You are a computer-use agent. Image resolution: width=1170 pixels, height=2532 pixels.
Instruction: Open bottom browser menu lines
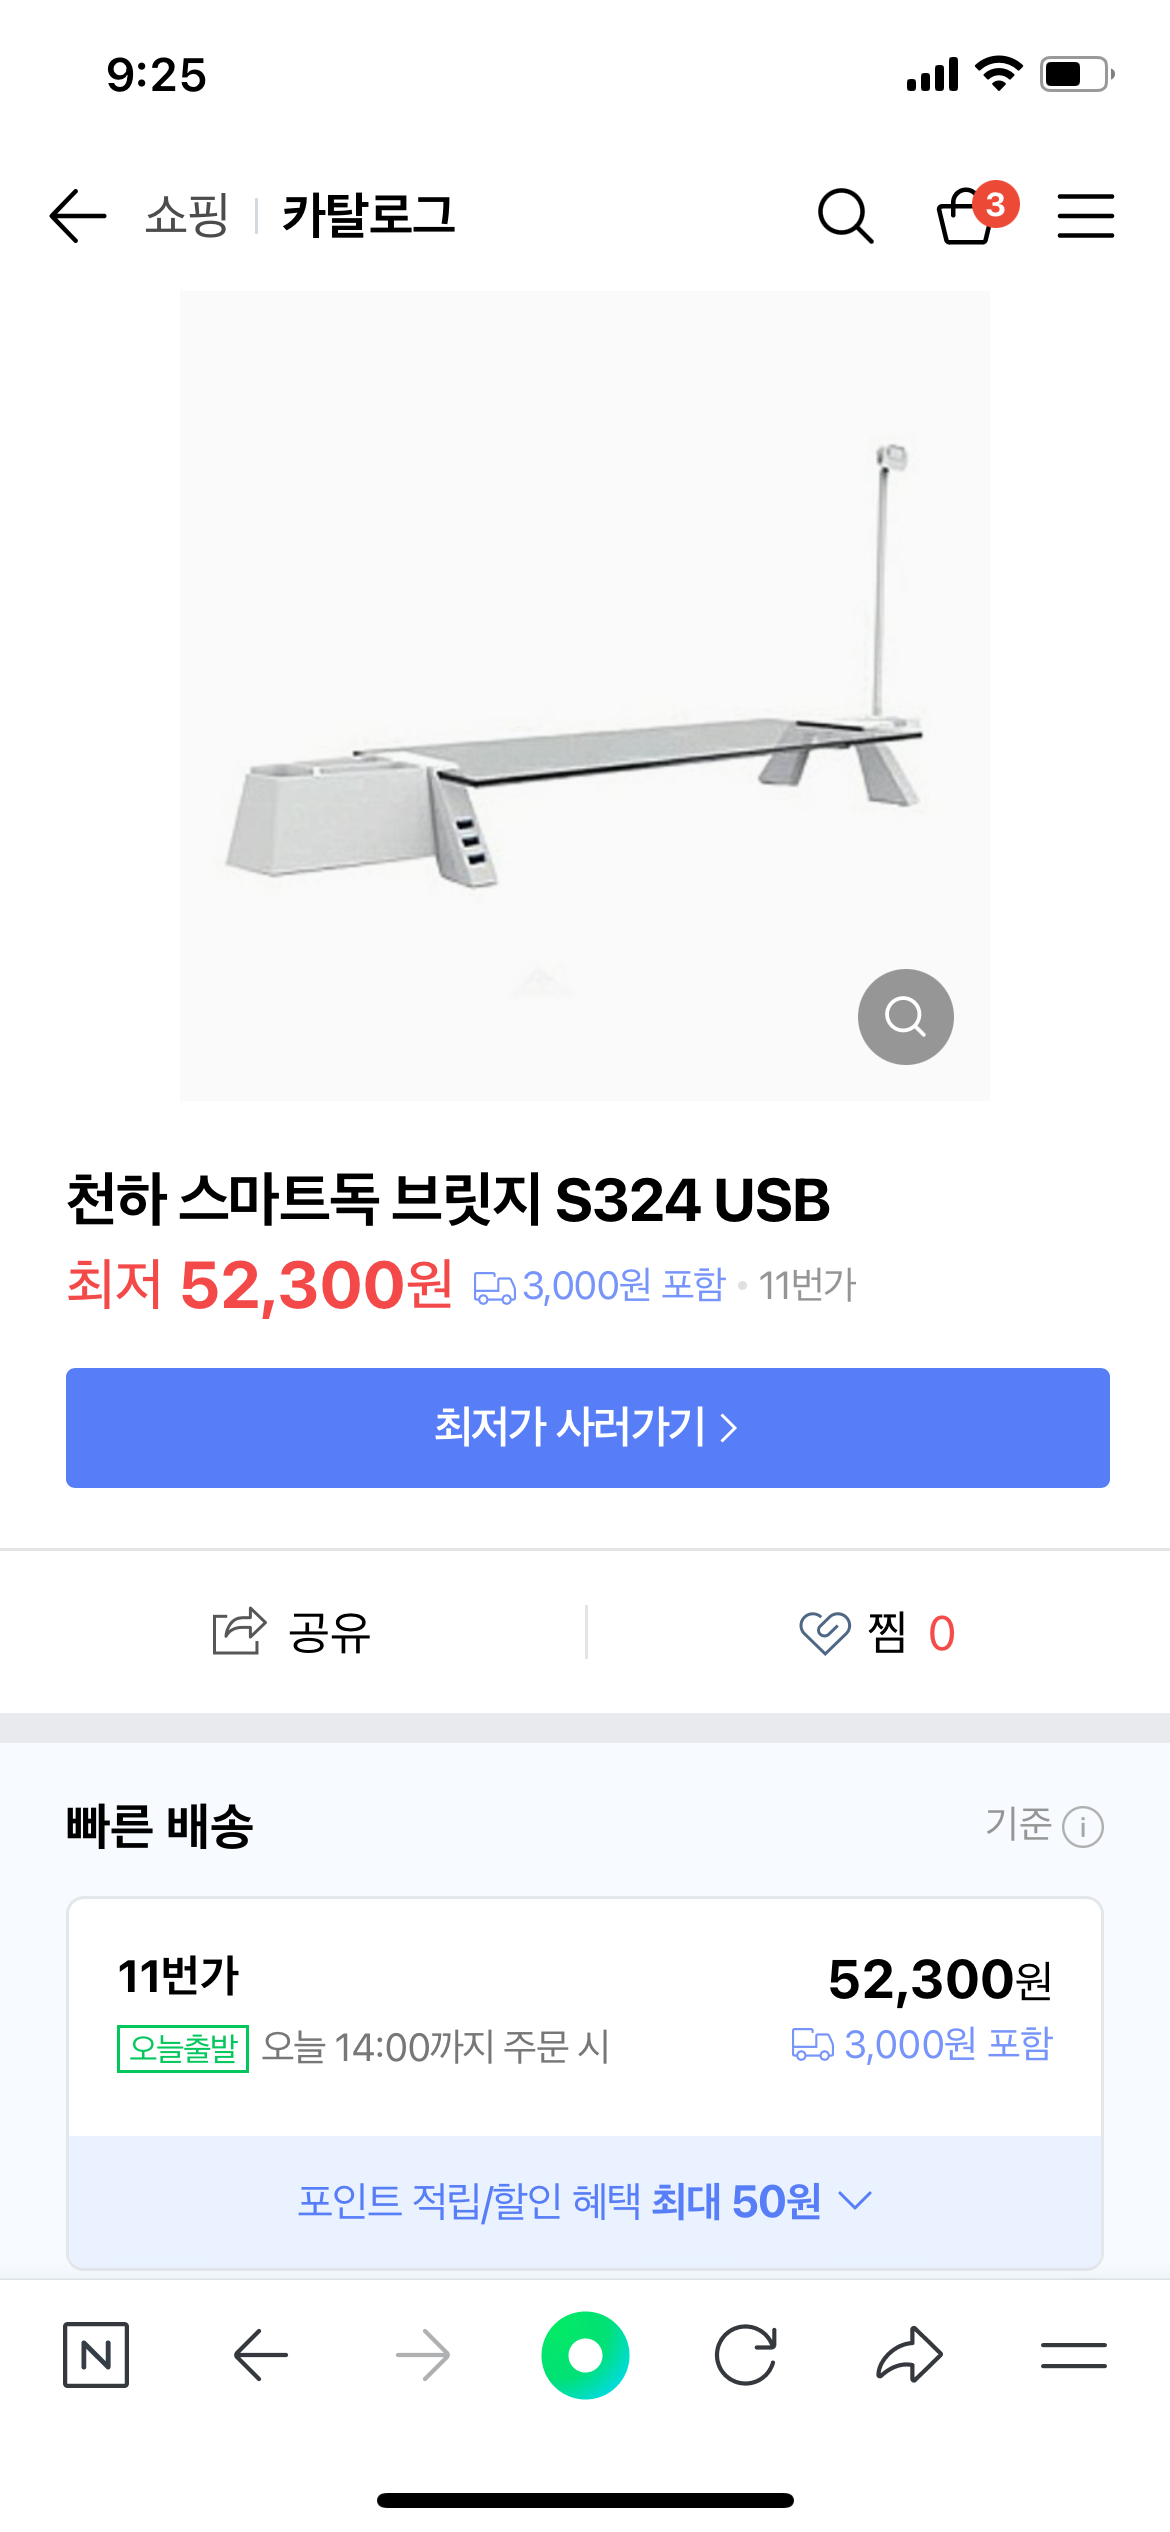(x=1073, y=2355)
